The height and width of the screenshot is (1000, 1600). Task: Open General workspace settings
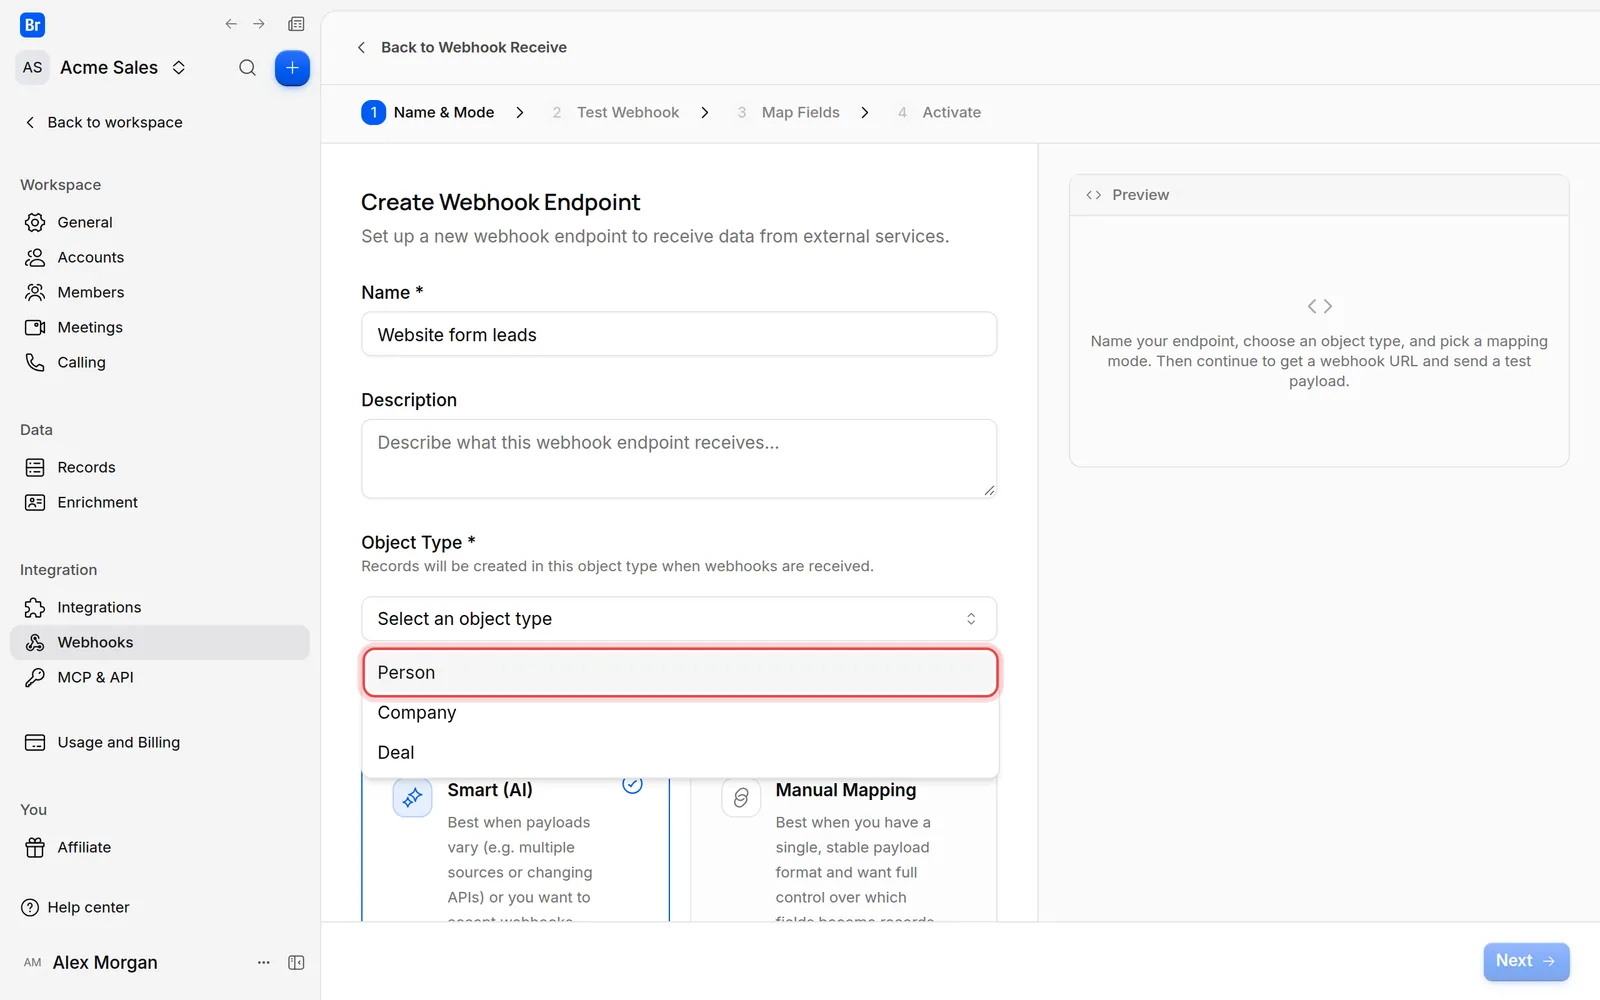click(x=160, y=222)
